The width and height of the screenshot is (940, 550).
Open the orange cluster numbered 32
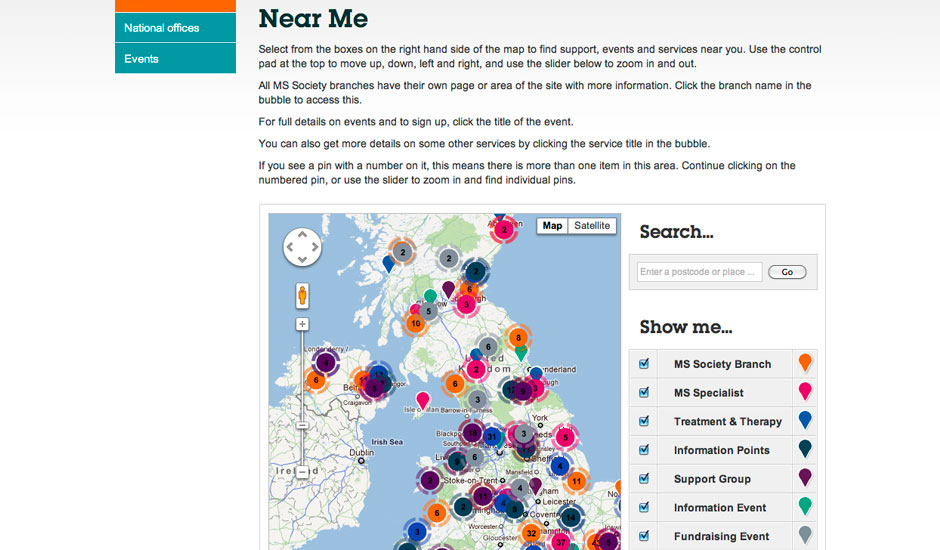pyautogui.click(x=531, y=533)
